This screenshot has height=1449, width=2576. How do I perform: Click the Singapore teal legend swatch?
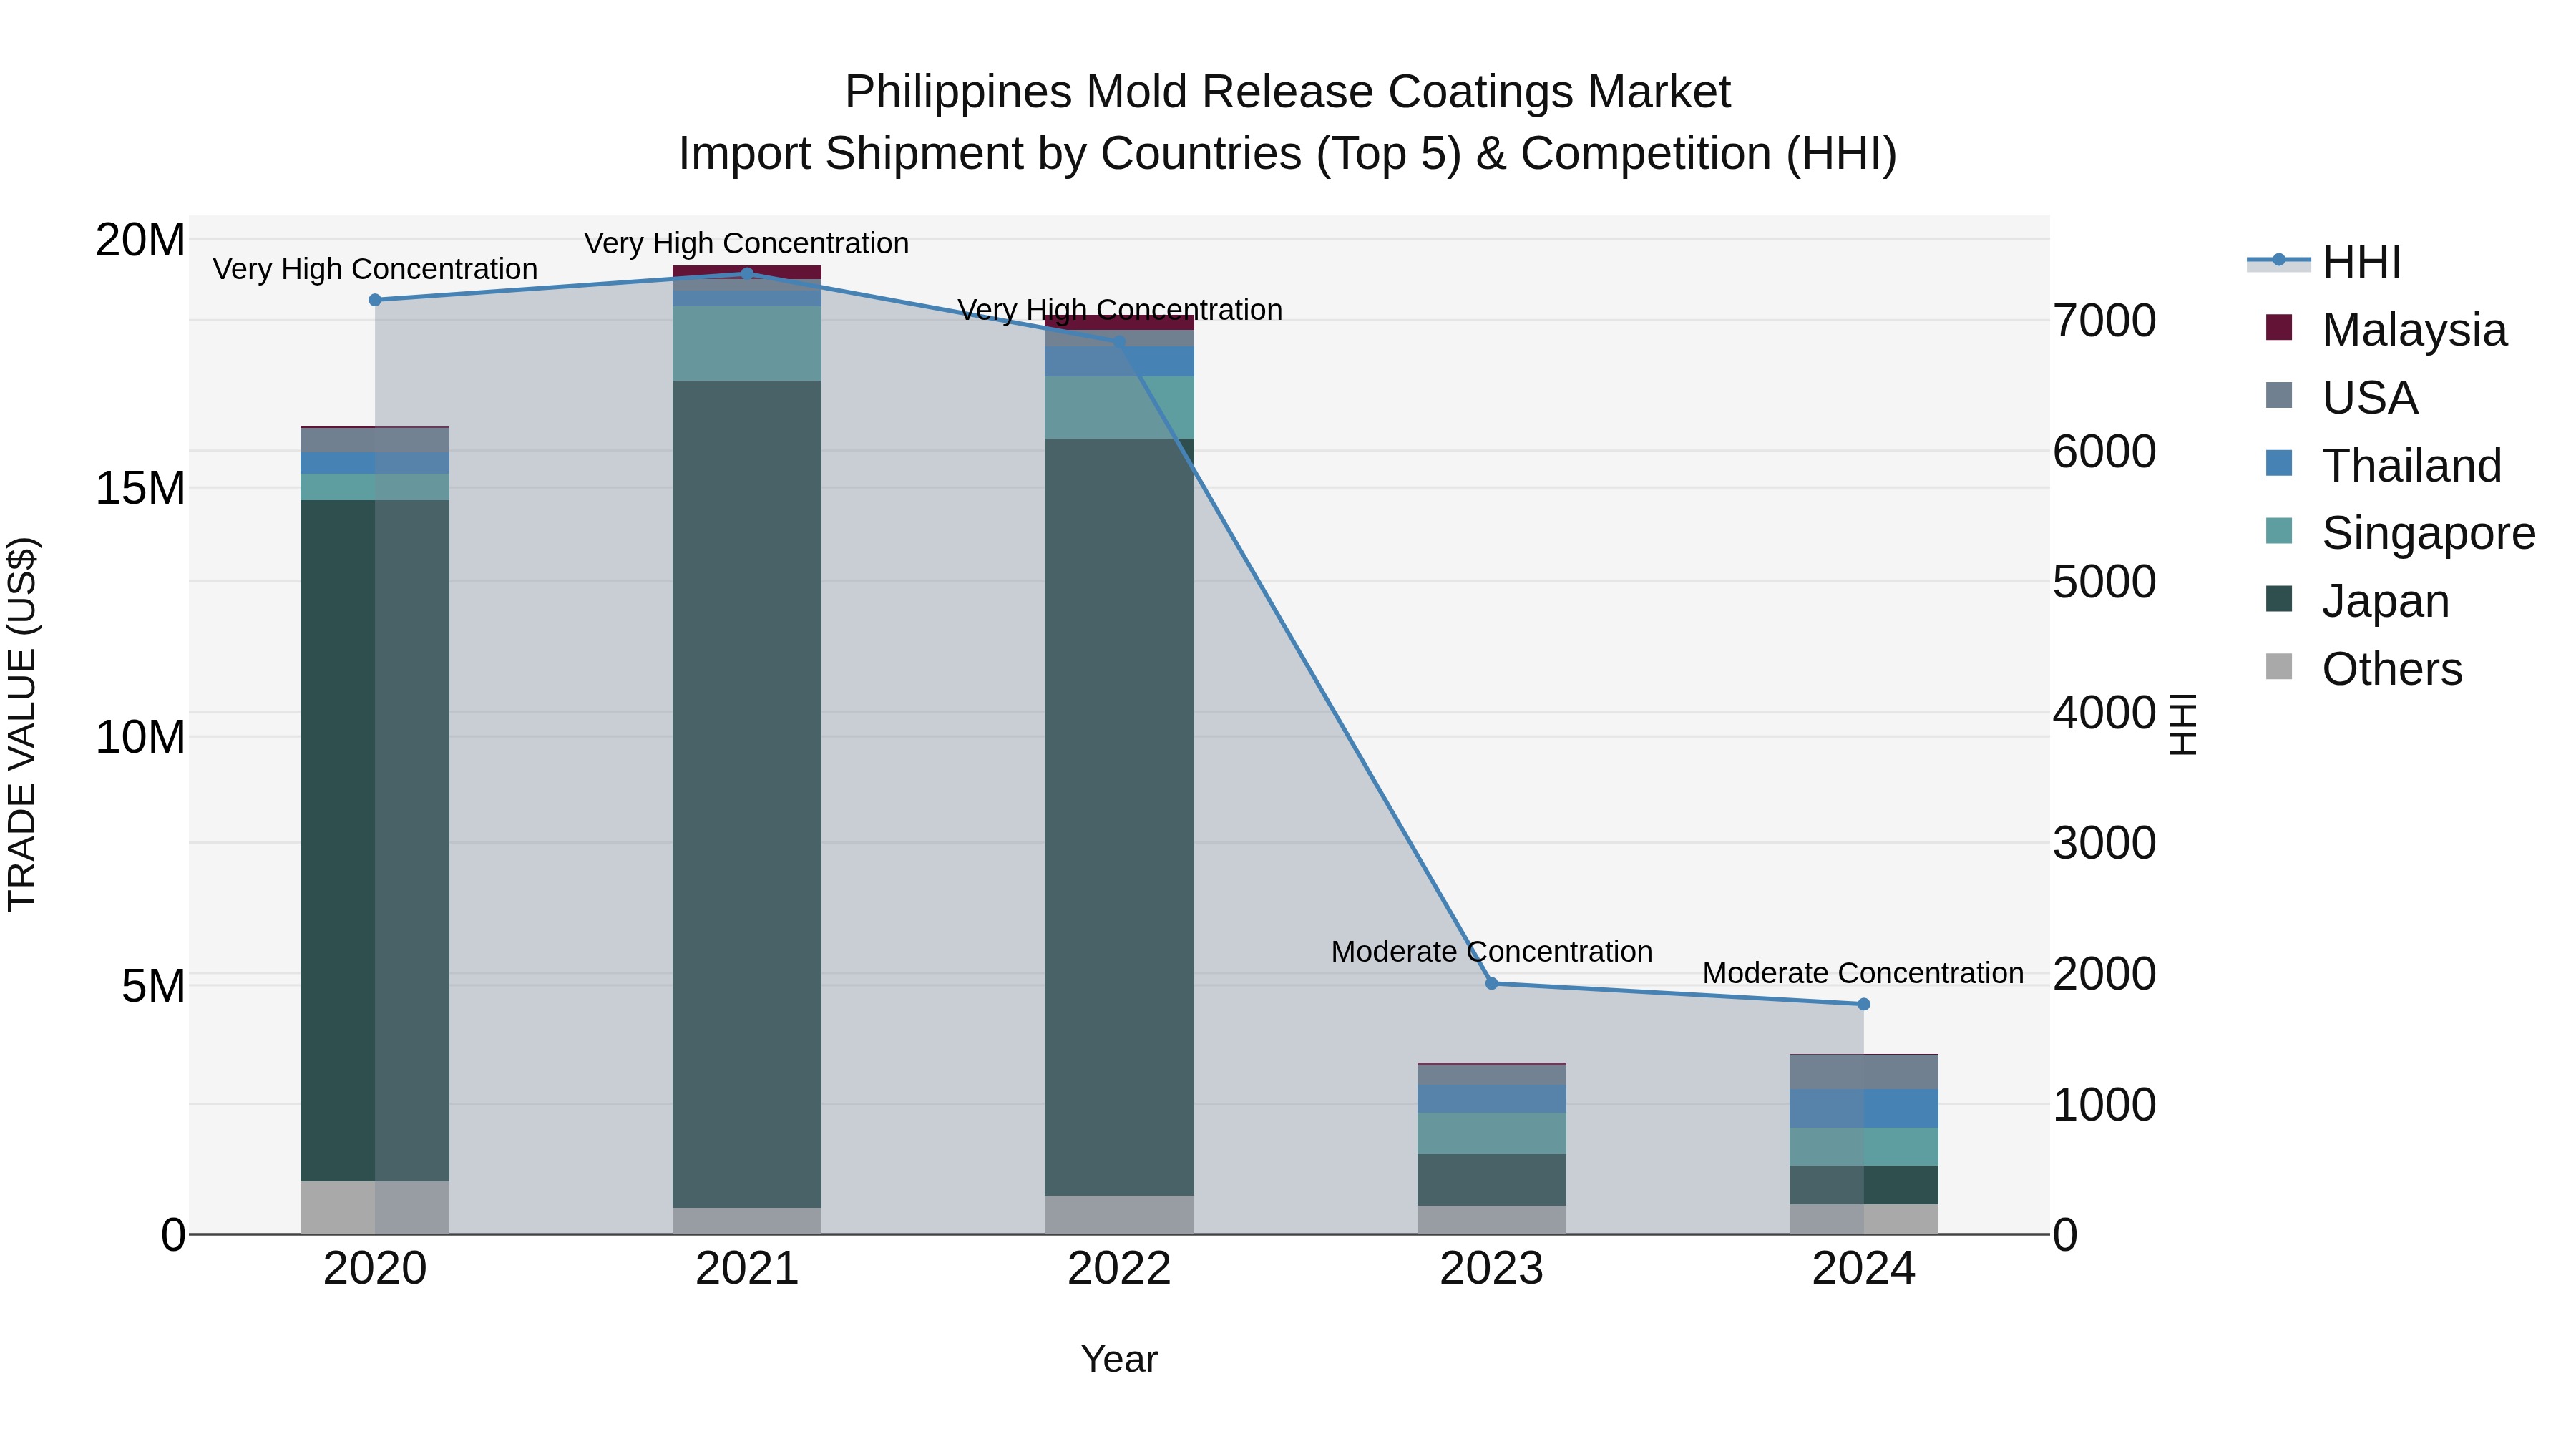tap(2278, 531)
